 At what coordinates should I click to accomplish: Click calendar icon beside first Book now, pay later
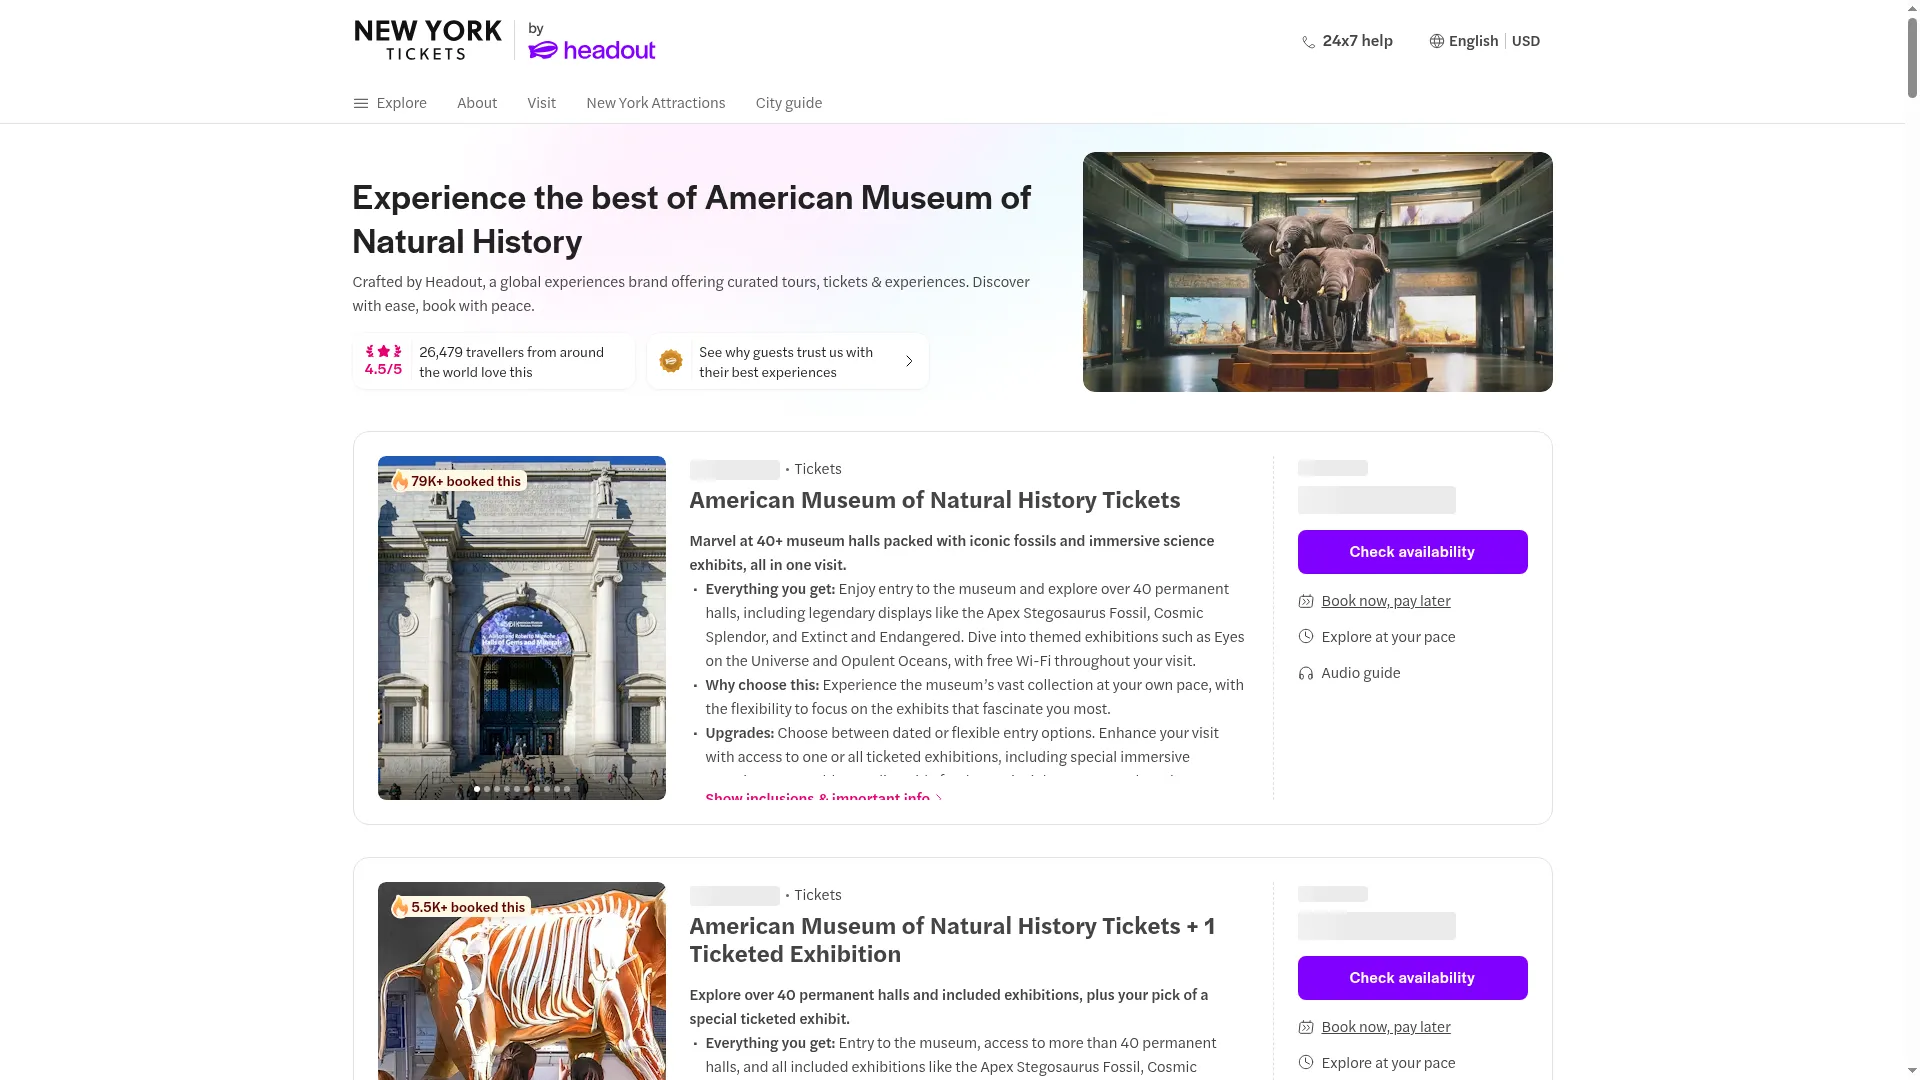pos(1306,601)
